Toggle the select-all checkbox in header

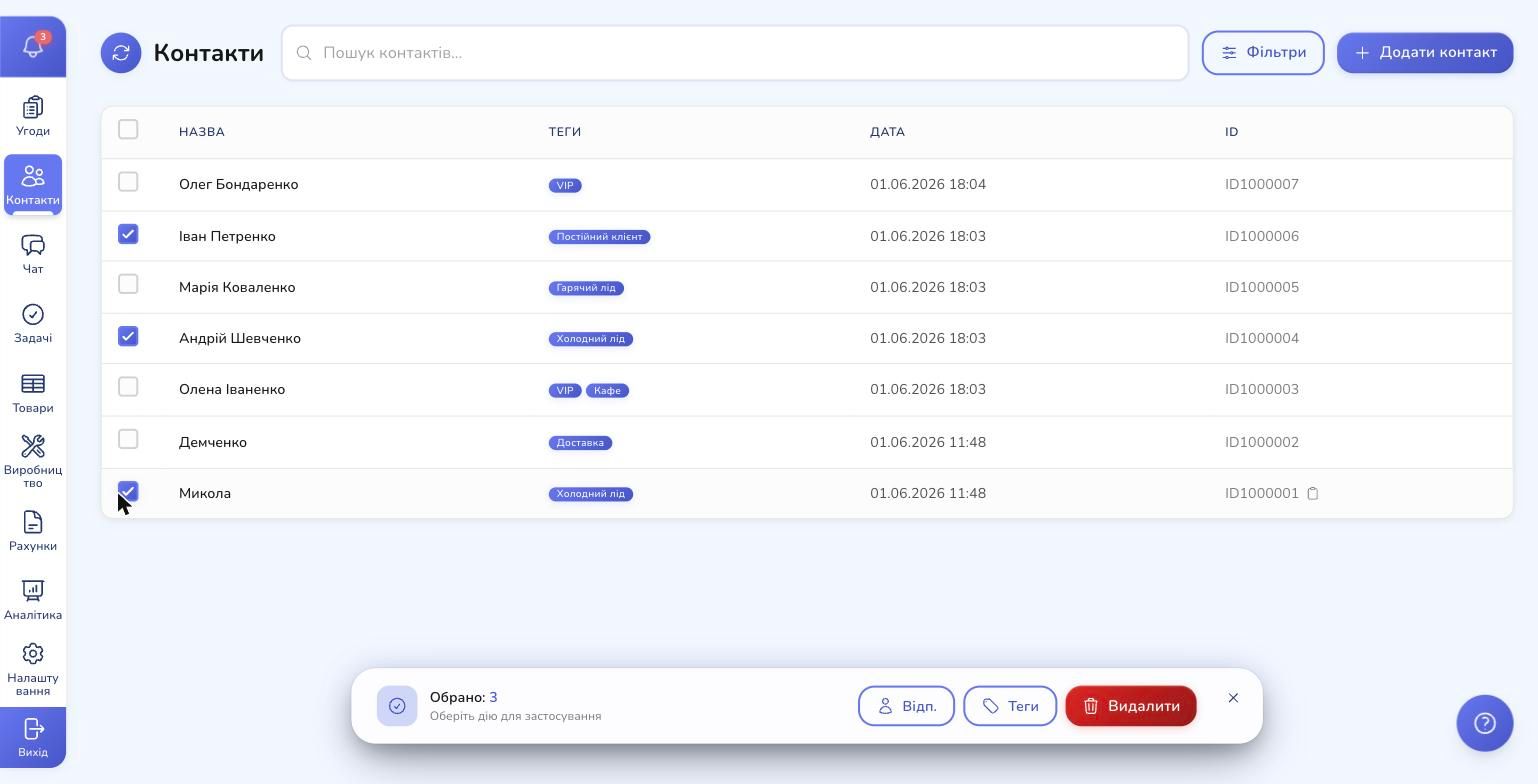128,129
